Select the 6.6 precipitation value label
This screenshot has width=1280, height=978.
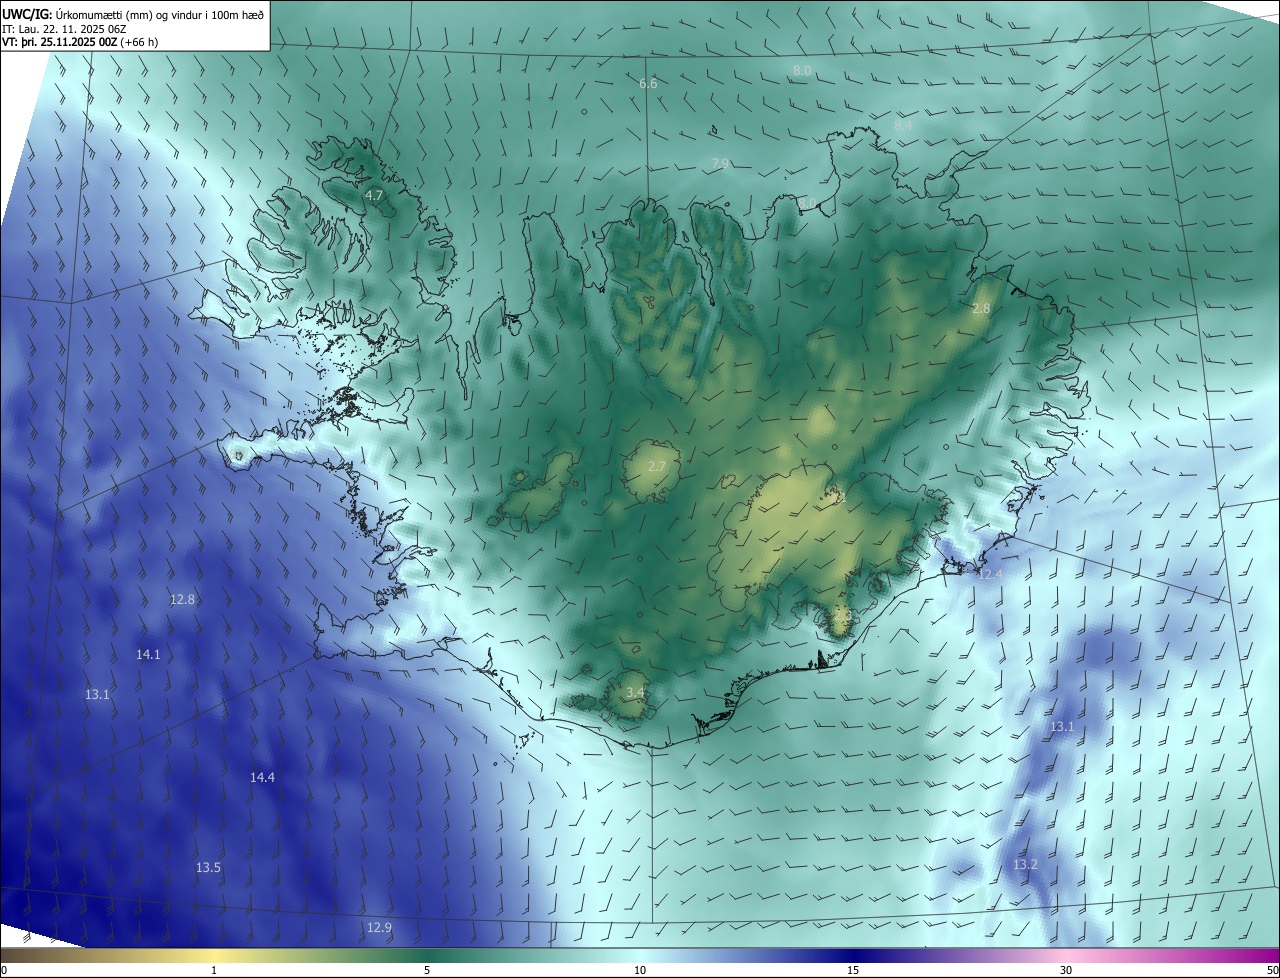pos(648,83)
